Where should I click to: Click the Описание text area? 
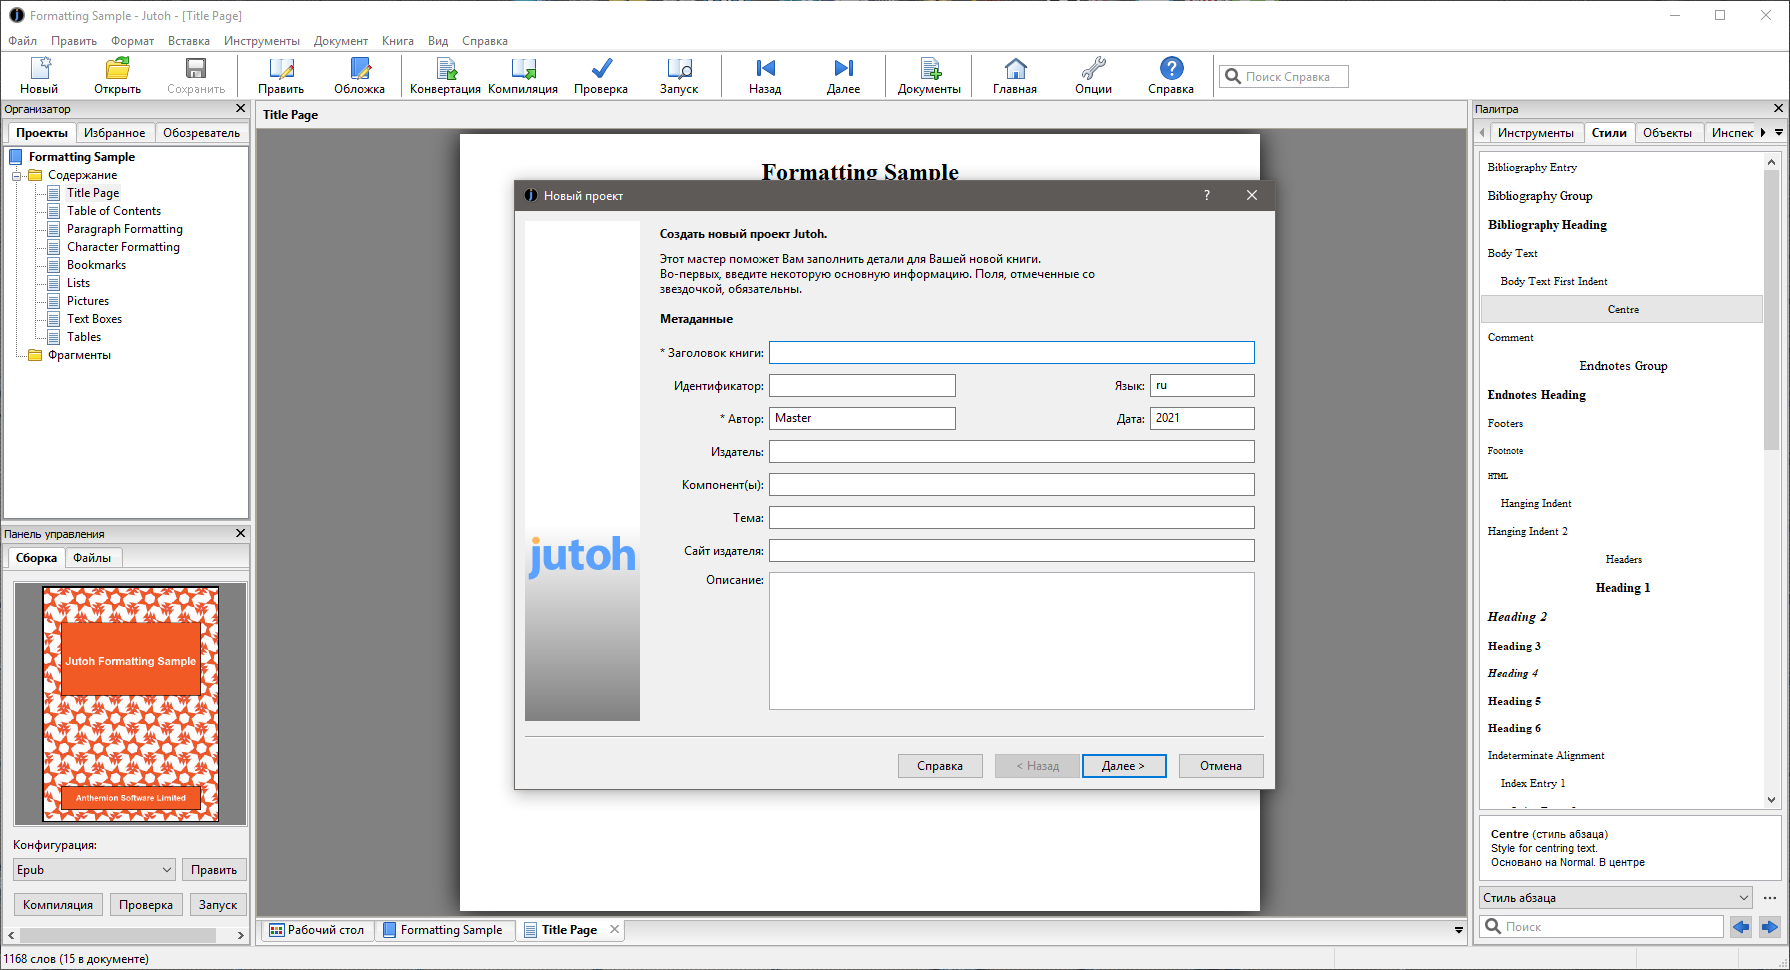pos(1011,641)
